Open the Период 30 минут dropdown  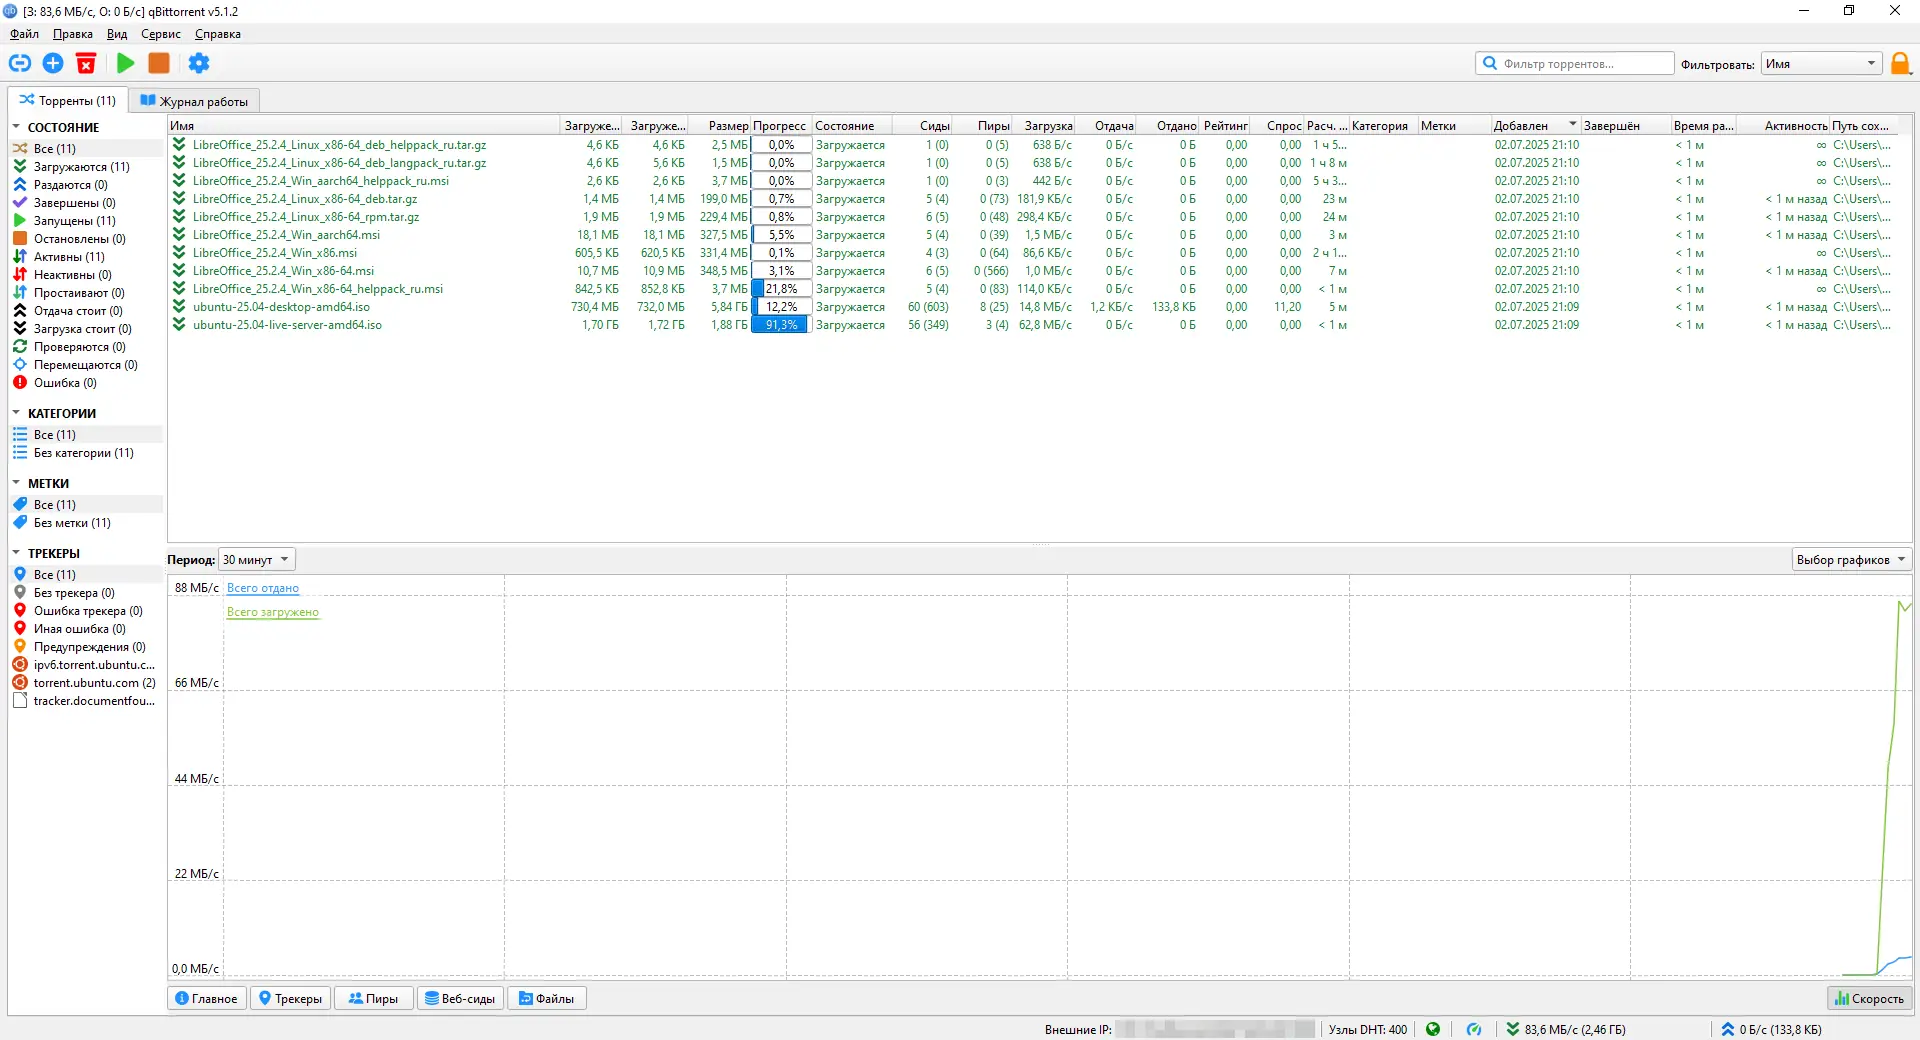click(257, 559)
